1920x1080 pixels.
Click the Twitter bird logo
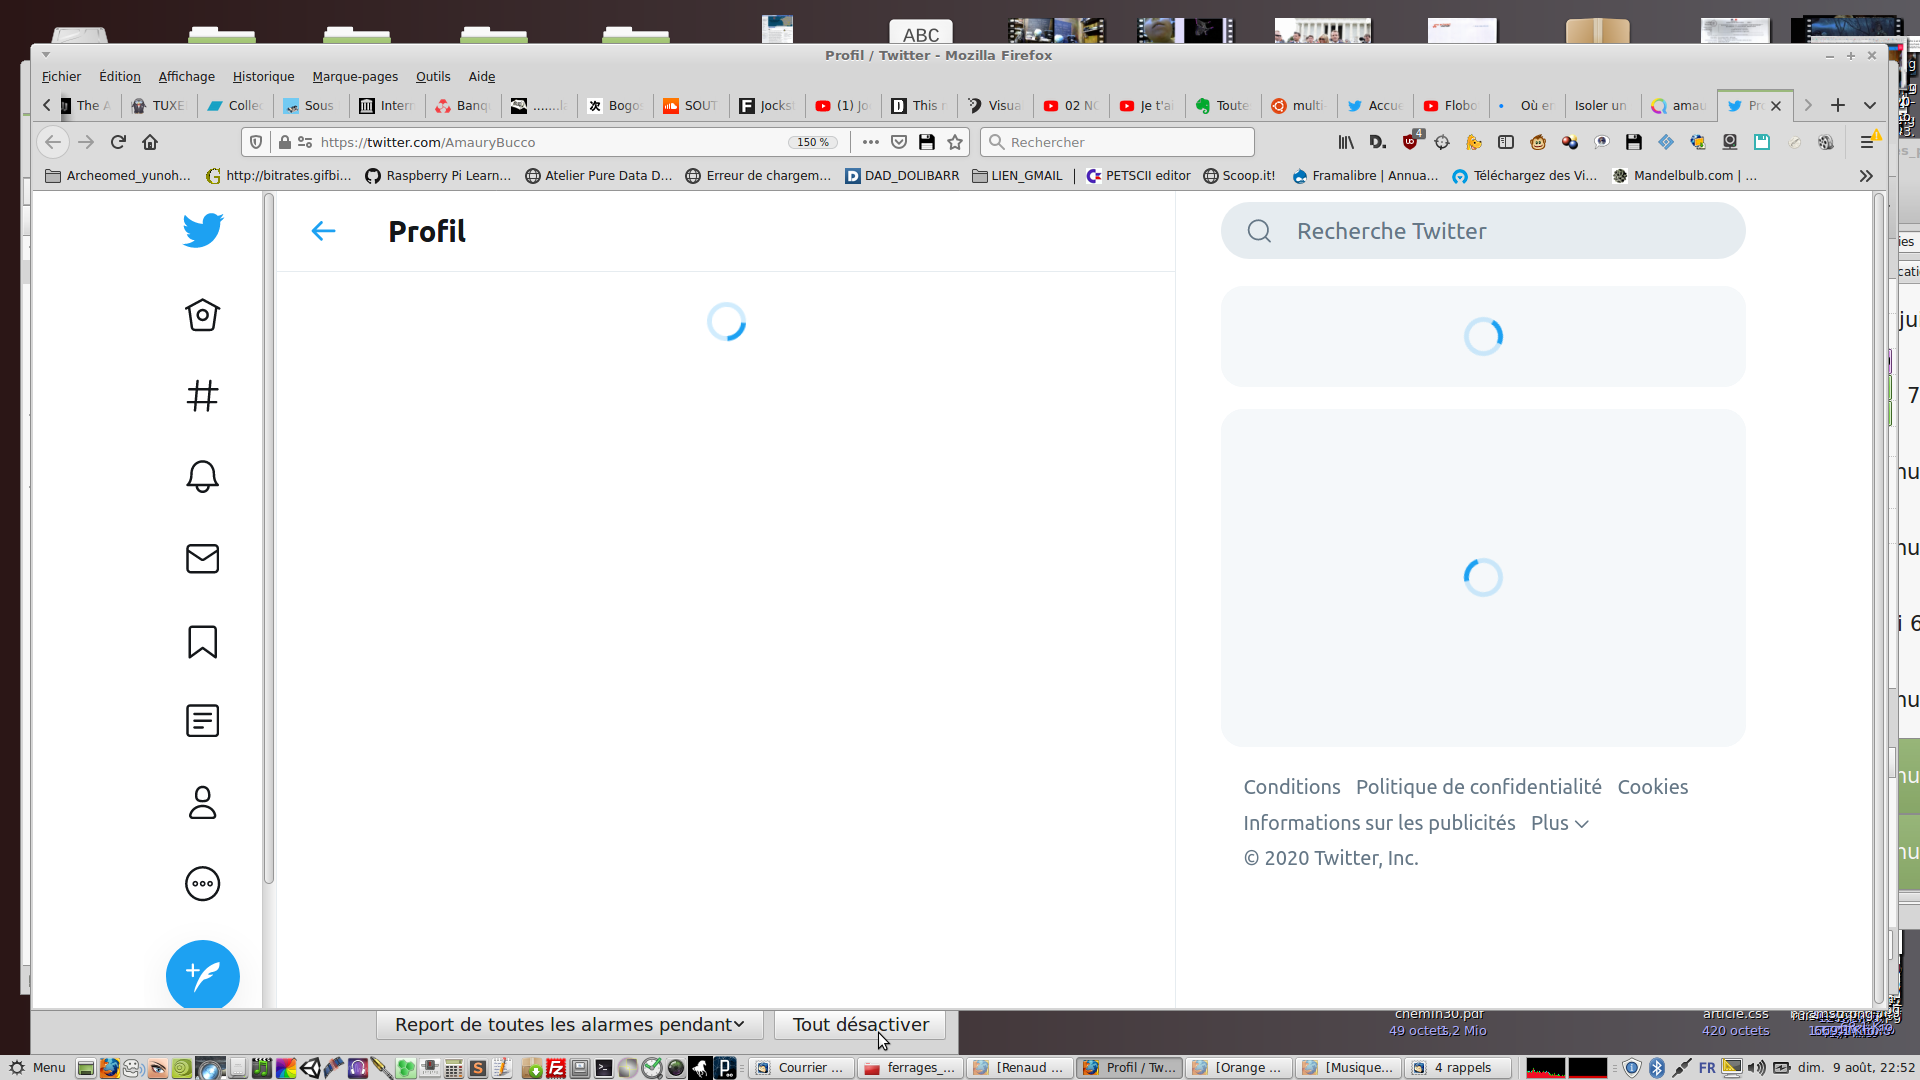tap(203, 231)
